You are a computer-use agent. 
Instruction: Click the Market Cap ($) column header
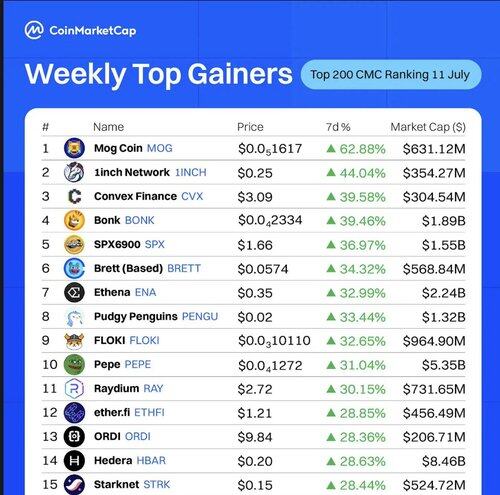[428, 127]
